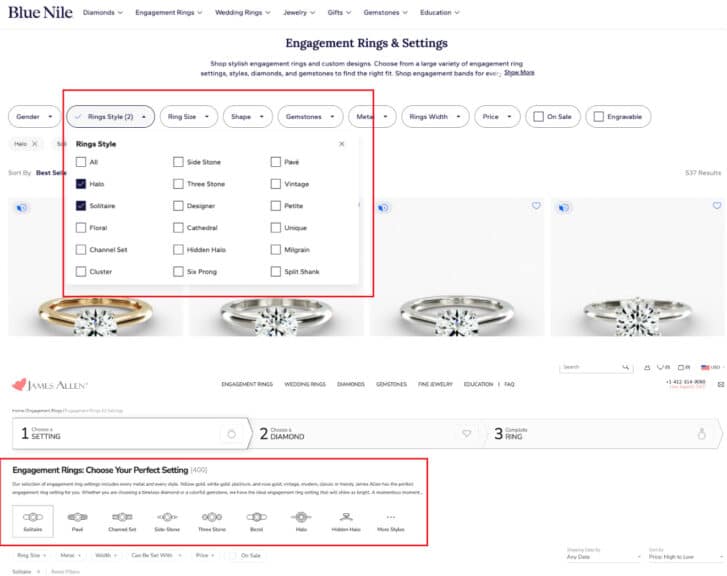This screenshot has height=576, width=727.
Task: Open 360 view on the yellow gold ring card
Action: [21, 208]
